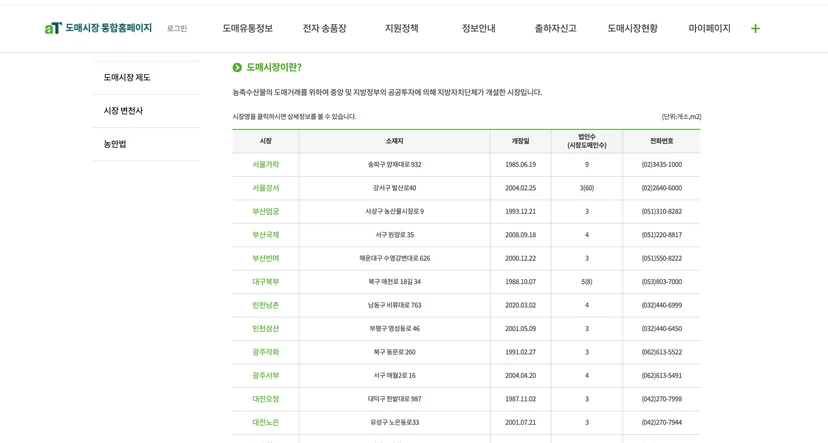Open the 서울강서 market link

pos(266,188)
